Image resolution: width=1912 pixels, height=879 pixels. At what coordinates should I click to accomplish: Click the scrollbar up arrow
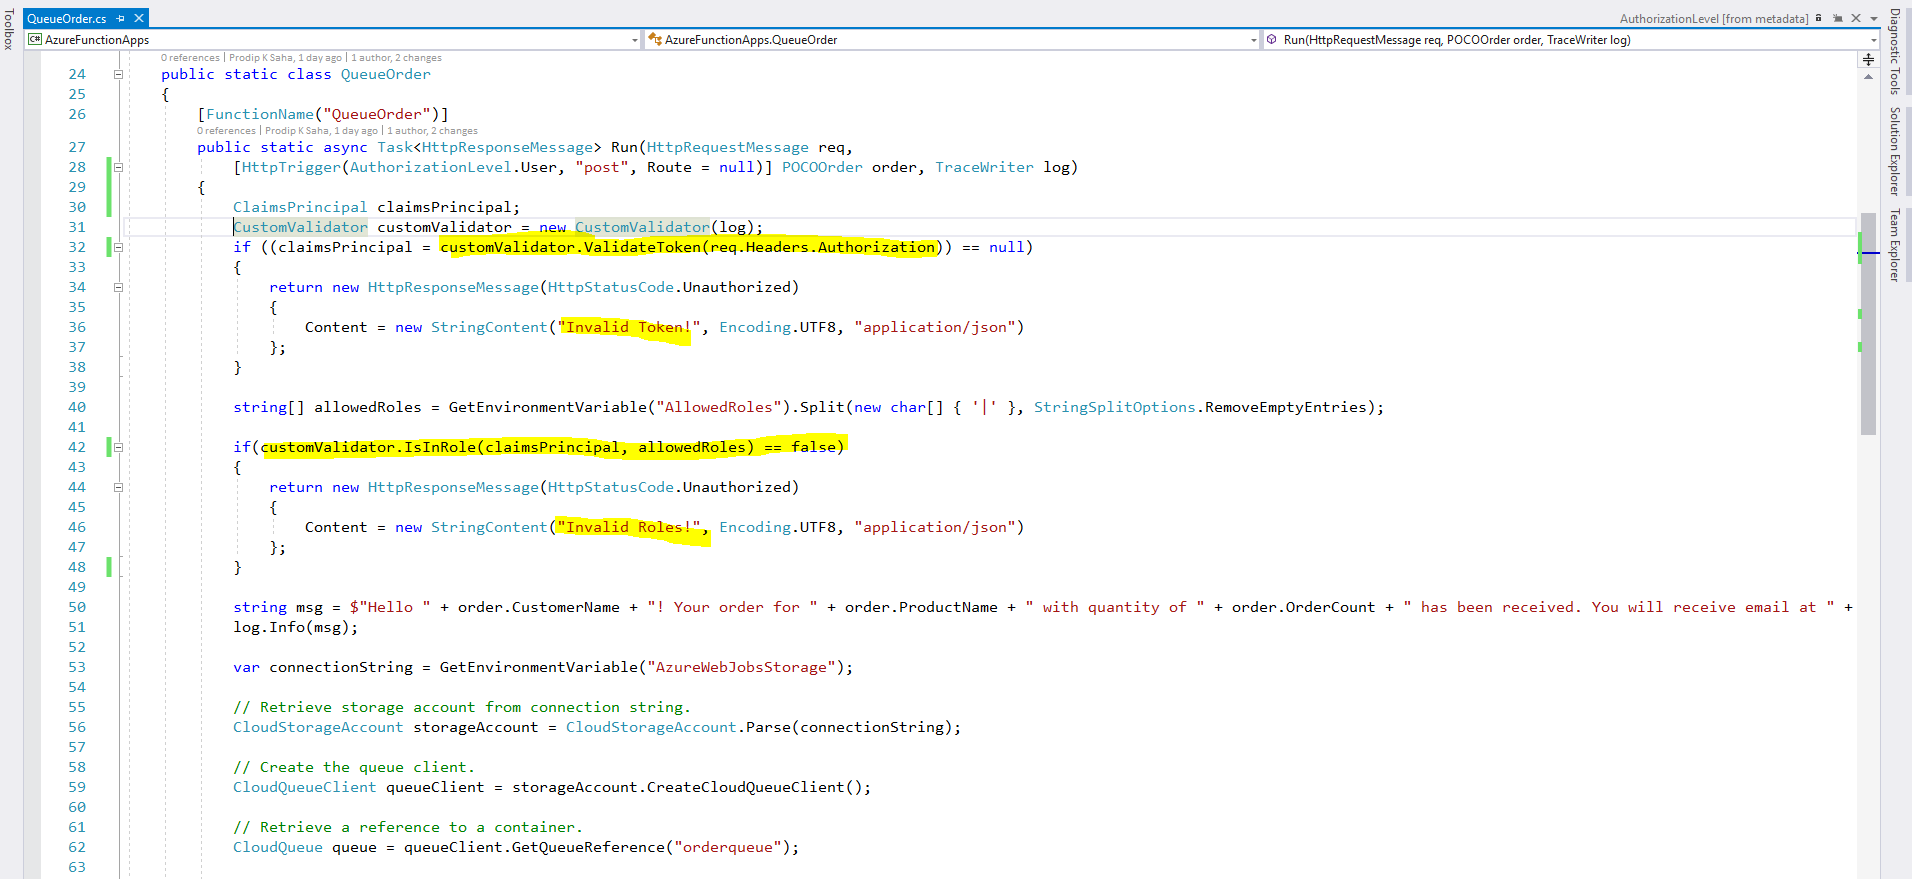(x=1868, y=77)
